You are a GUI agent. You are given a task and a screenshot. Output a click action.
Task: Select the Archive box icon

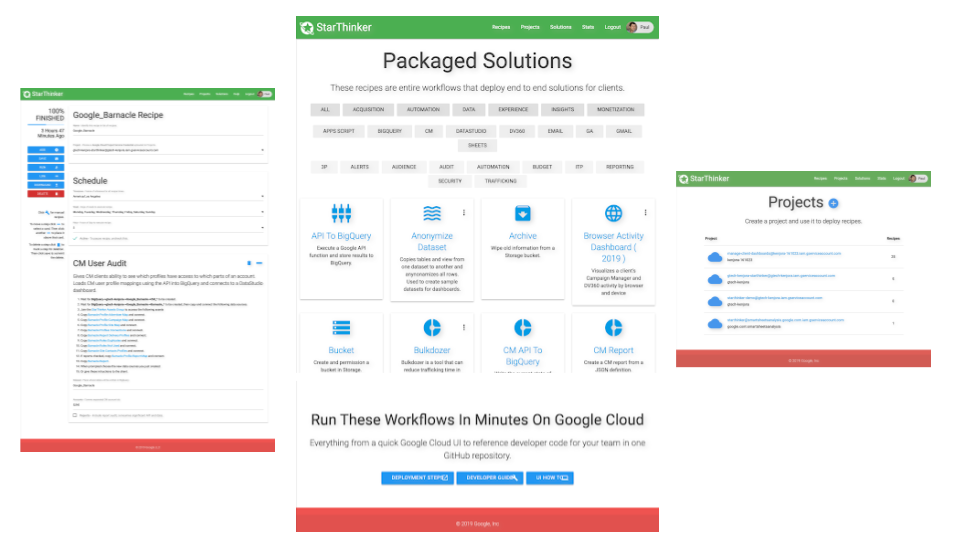click(x=522, y=213)
